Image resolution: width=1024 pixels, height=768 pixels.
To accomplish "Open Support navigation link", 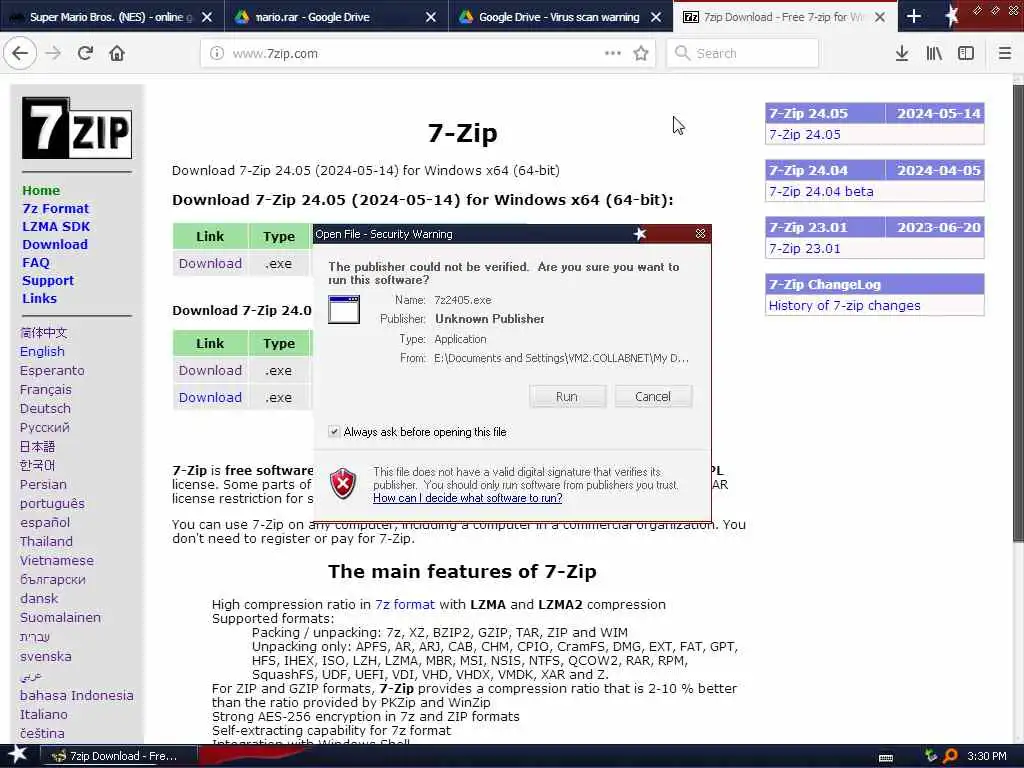I will (48, 280).
